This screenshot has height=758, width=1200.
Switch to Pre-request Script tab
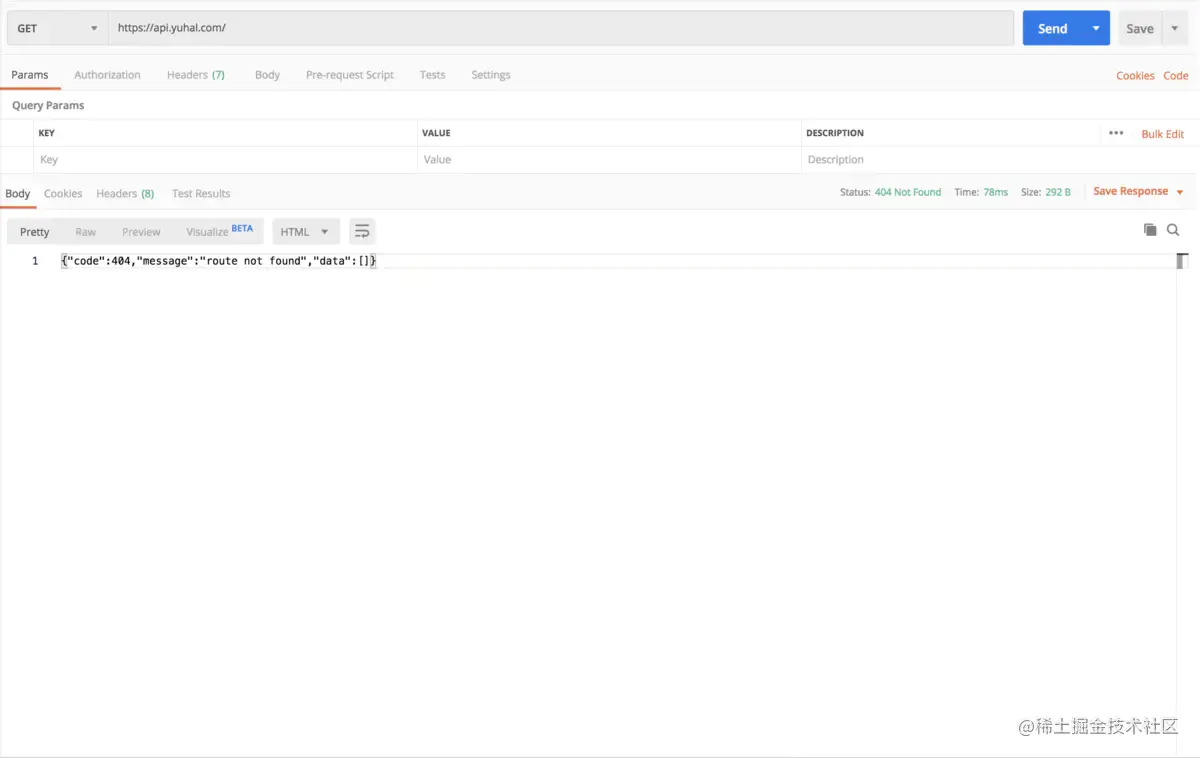(x=350, y=75)
